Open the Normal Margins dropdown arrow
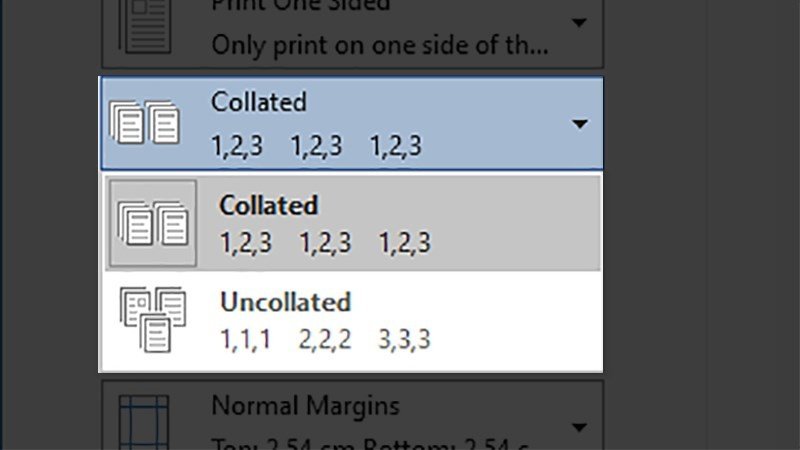 tap(579, 427)
